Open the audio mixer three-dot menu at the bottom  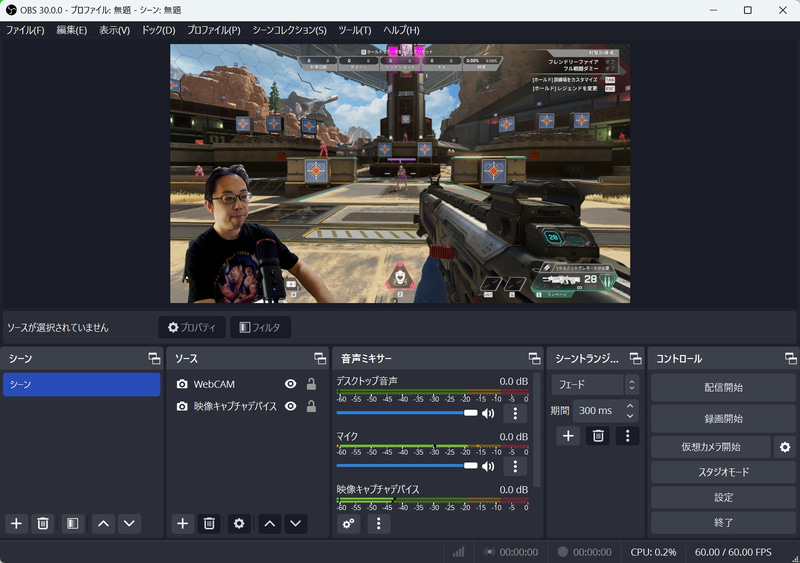(378, 523)
